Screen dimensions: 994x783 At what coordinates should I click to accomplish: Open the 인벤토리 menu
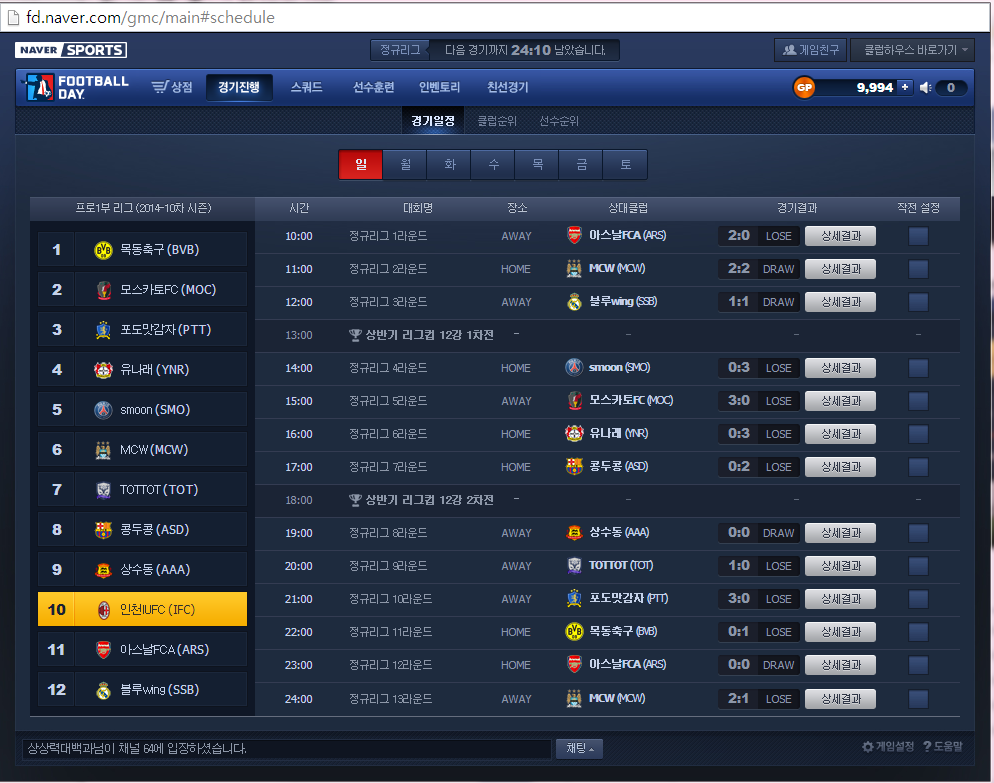[439, 87]
